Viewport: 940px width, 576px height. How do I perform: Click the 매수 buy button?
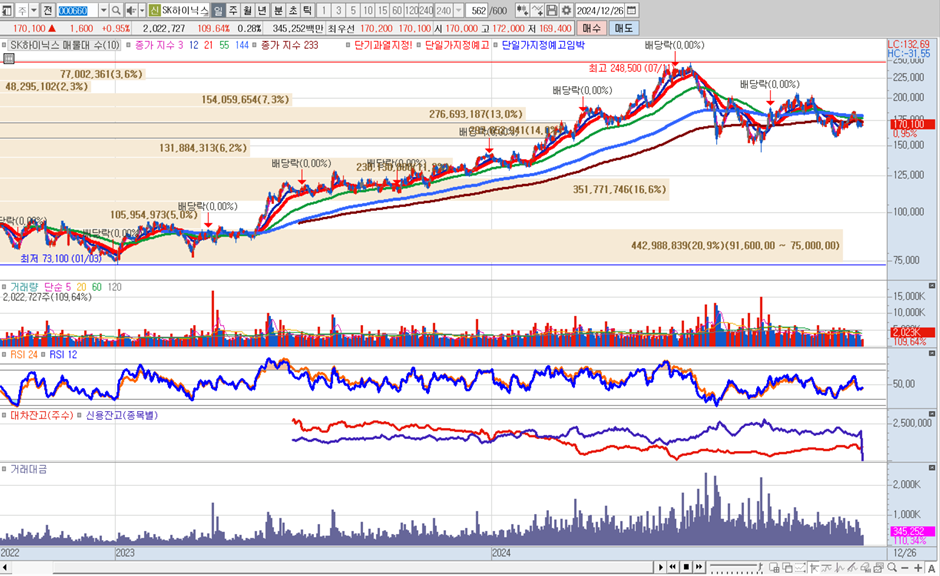click(592, 29)
